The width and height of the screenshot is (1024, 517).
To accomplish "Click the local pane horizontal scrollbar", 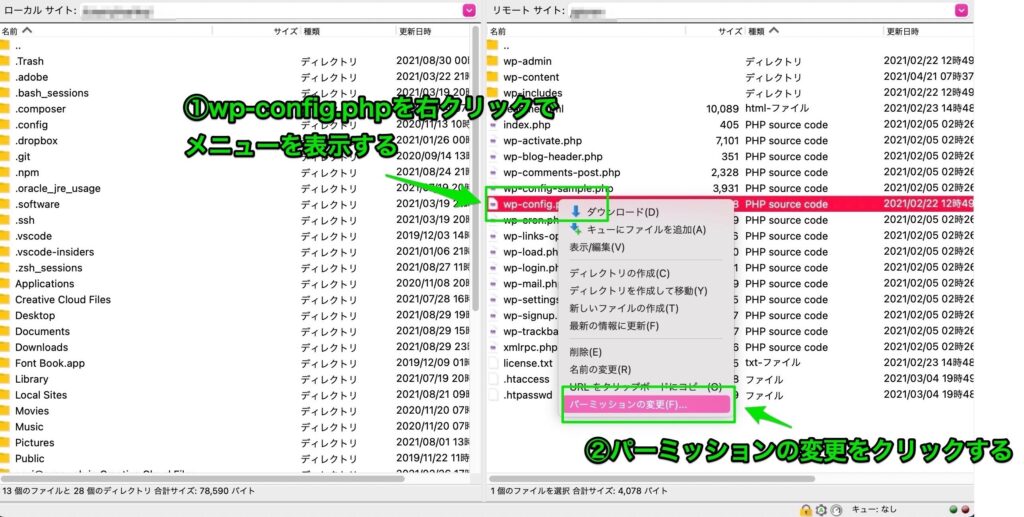I will [x=202, y=478].
